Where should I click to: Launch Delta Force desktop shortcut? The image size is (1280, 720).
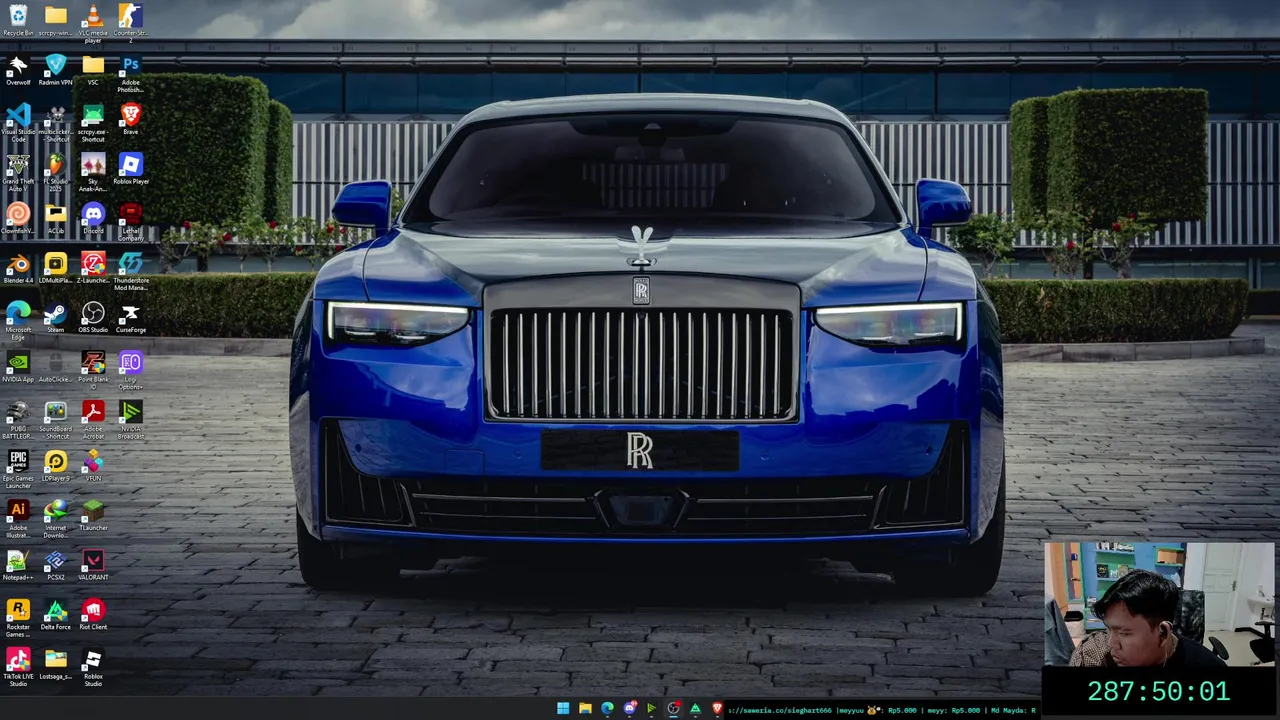[55, 614]
